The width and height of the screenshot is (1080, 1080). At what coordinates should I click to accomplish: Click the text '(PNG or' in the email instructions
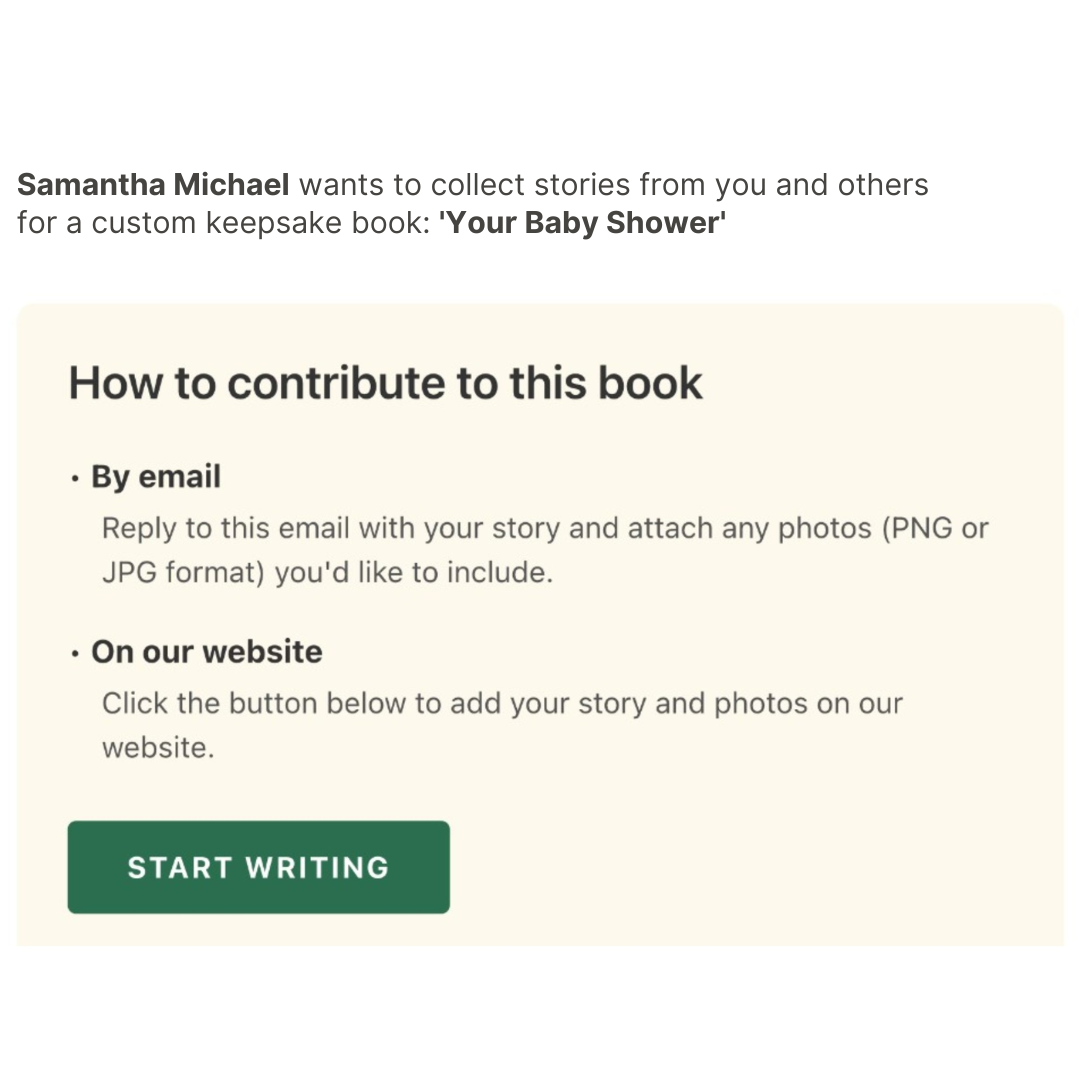[935, 528]
